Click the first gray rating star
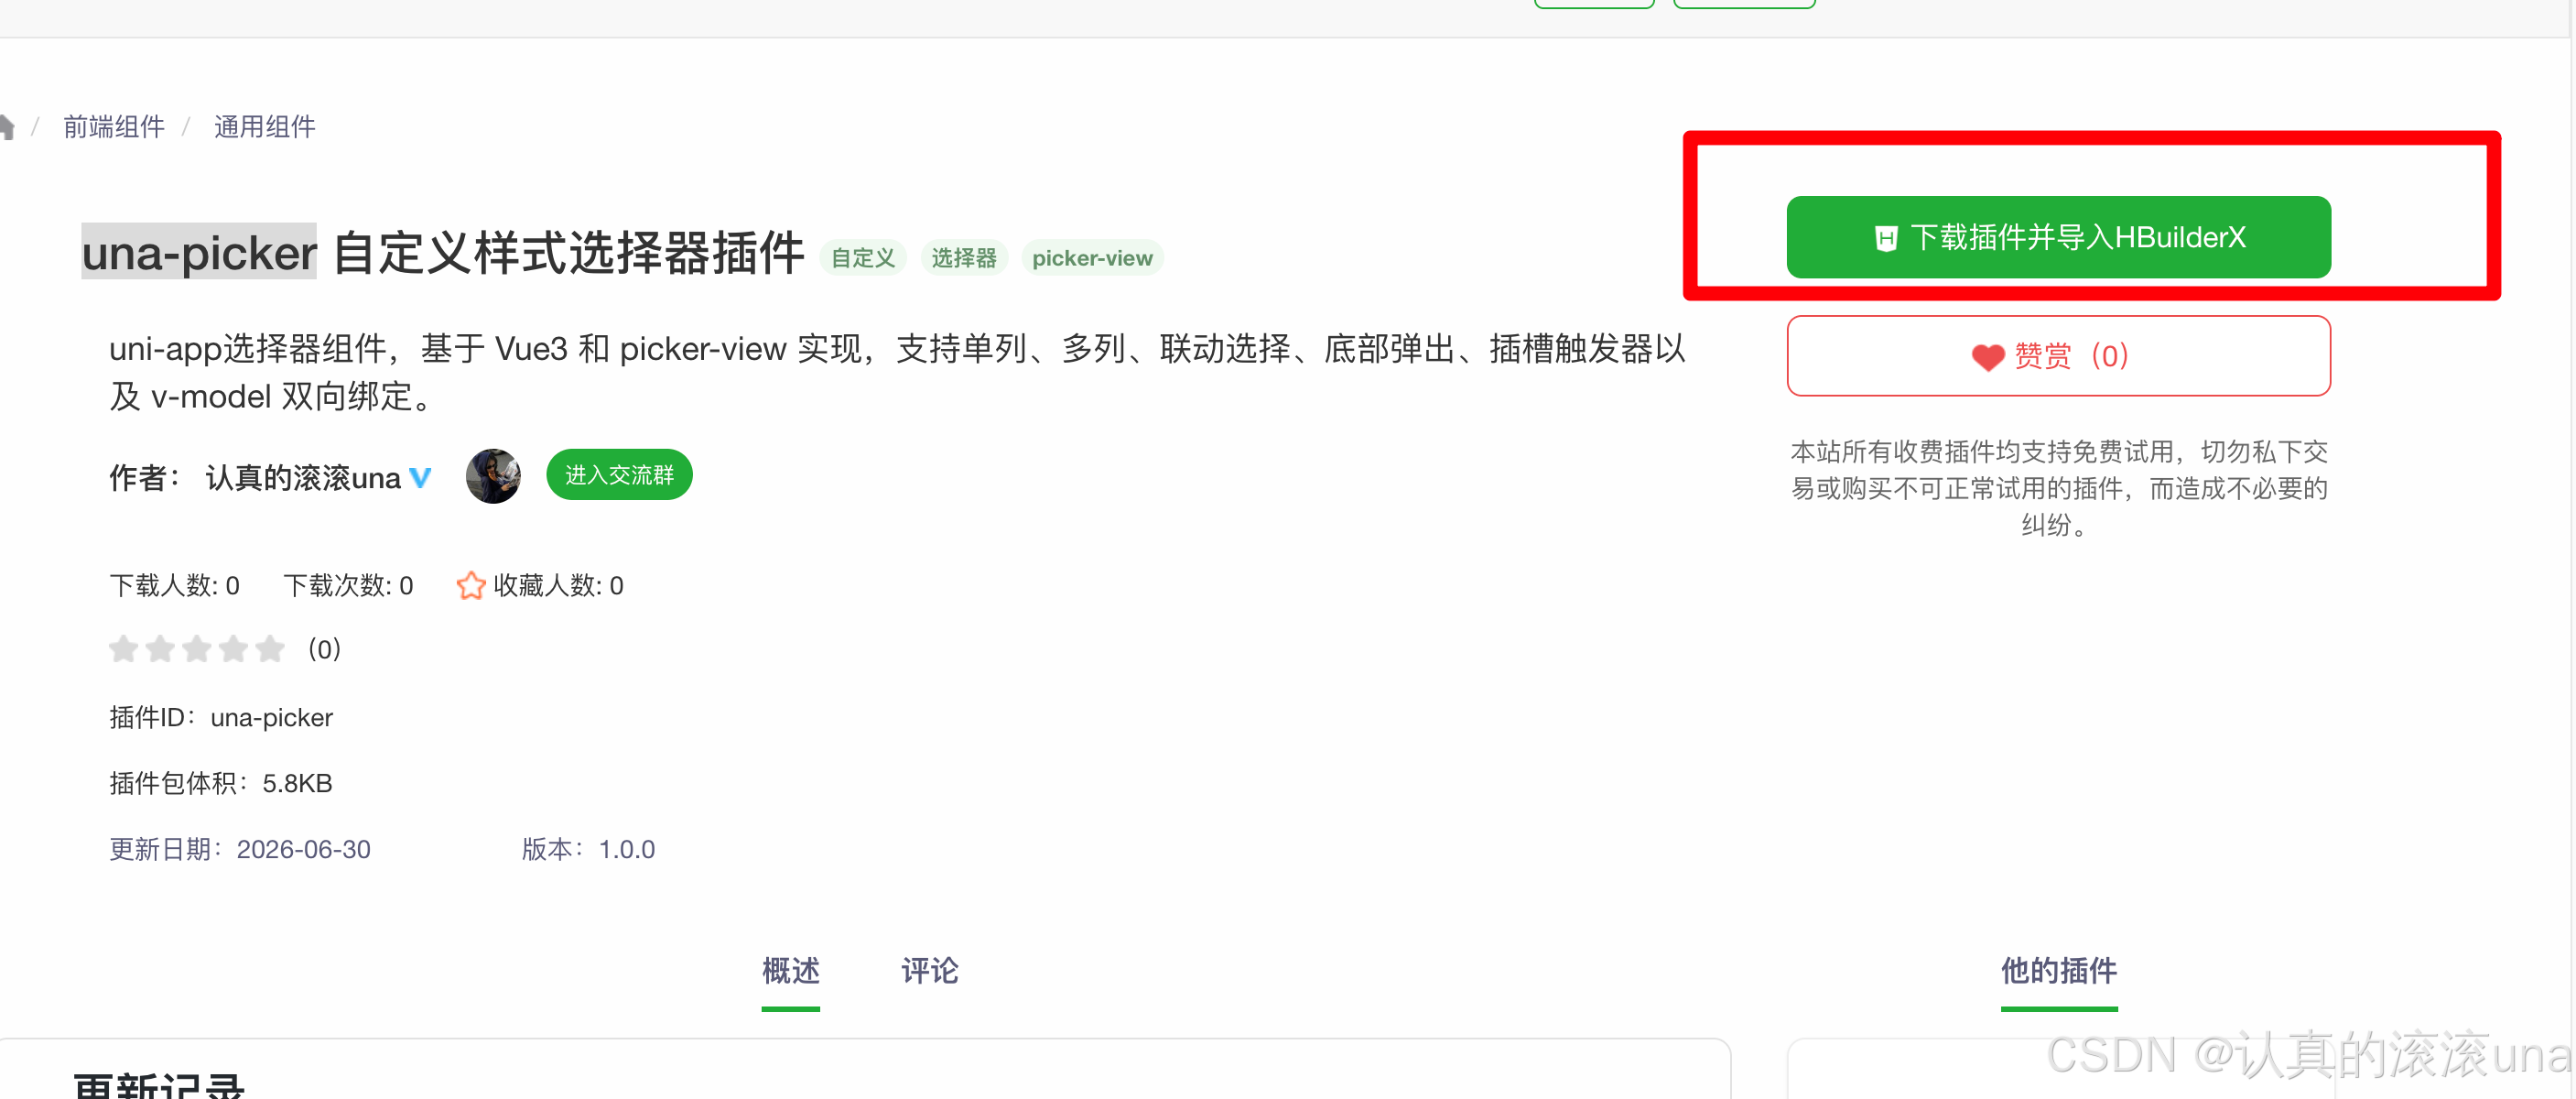Image resolution: width=2576 pixels, height=1099 pixels. (123, 649)
